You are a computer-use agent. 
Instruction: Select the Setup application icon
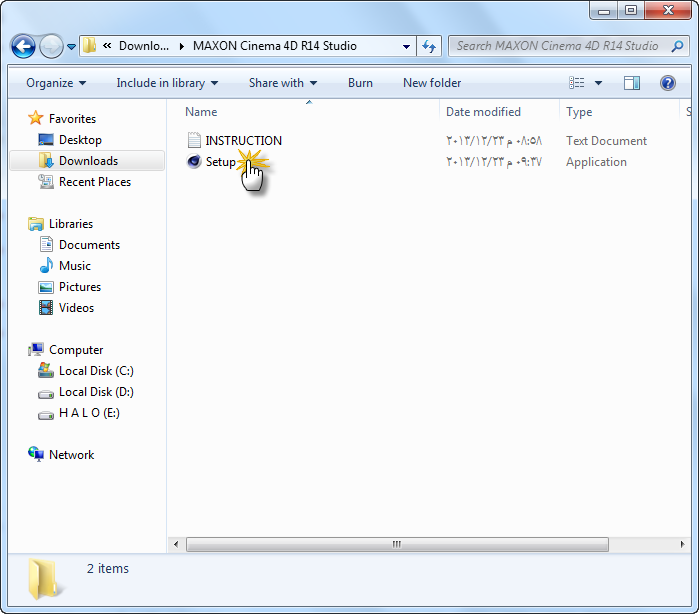tap(195, 162)
